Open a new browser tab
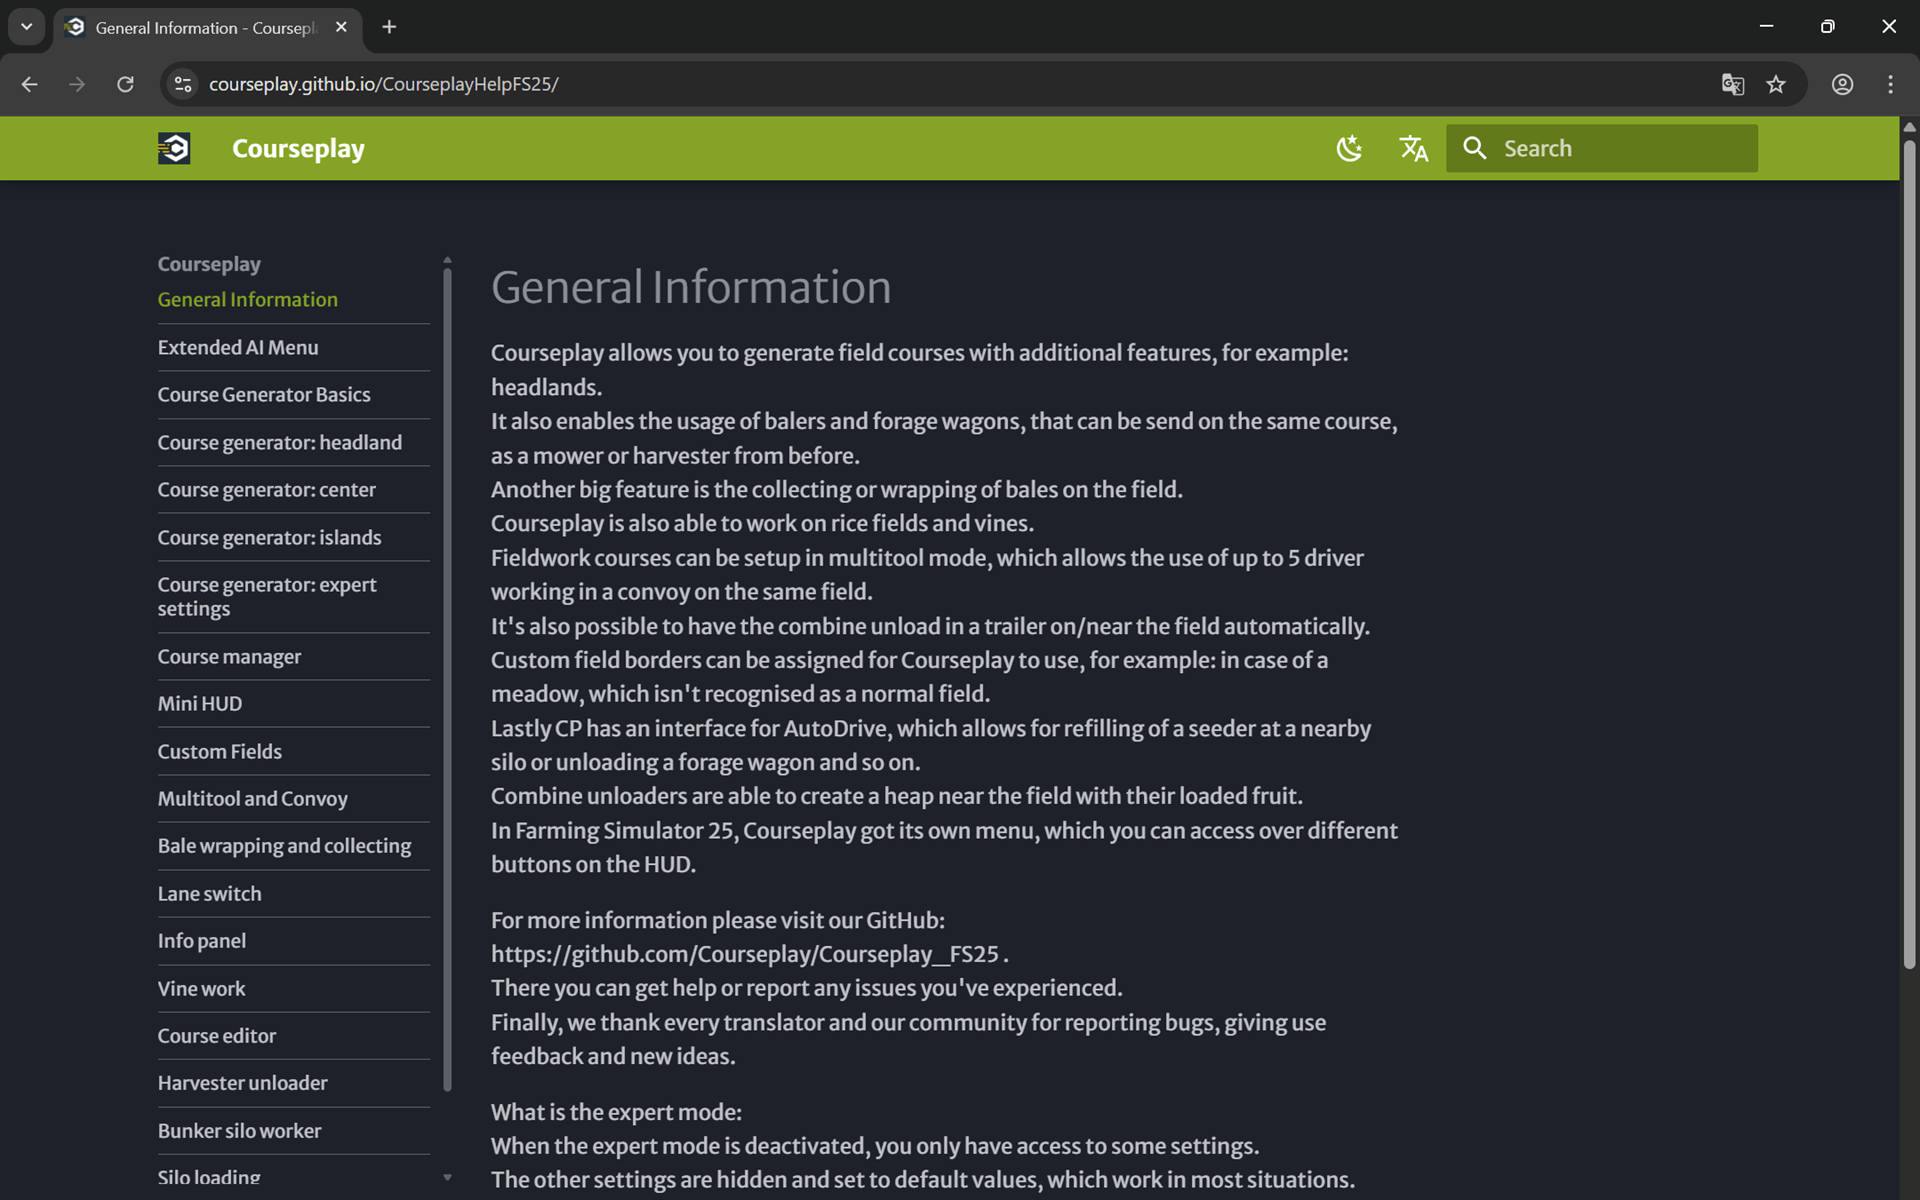 click(x=389, y=27)
